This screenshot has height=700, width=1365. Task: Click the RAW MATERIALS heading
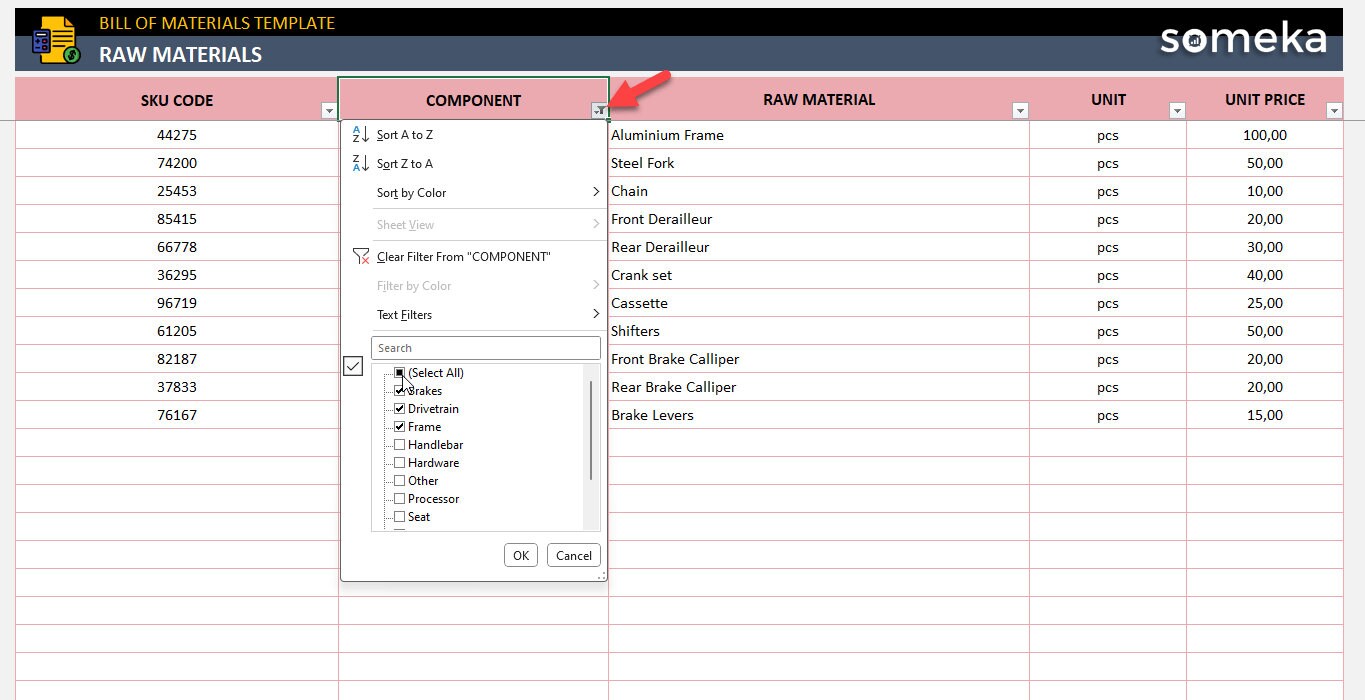(x=180, y=55)
